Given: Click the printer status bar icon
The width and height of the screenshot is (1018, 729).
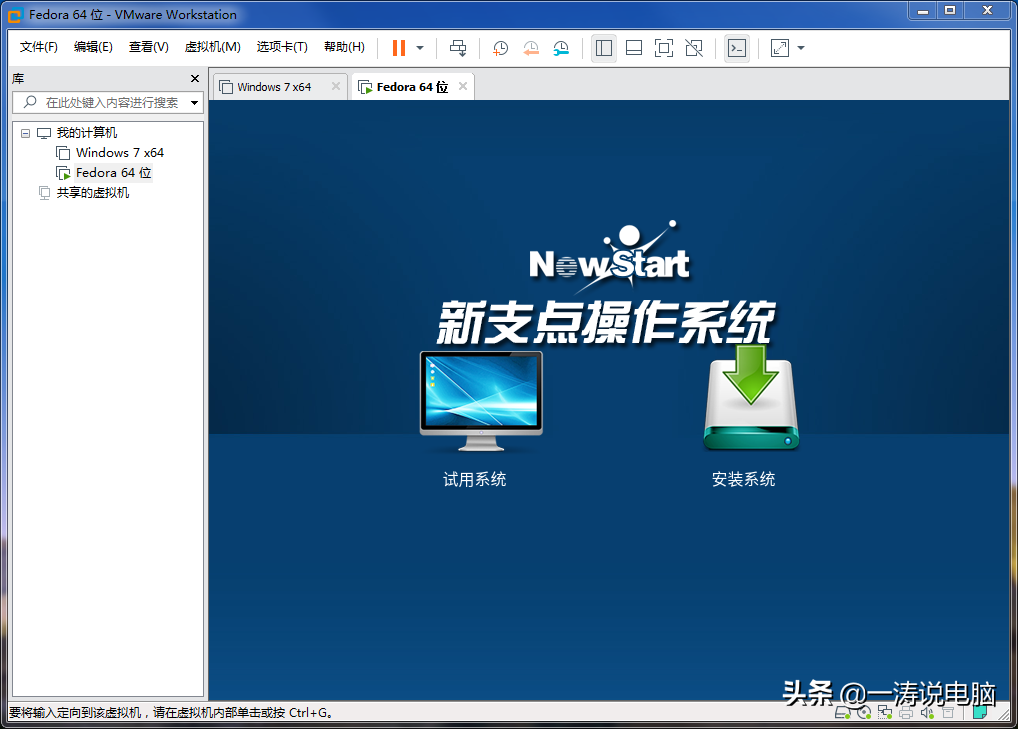Looking at the screenshot, I should click(906, 713).
